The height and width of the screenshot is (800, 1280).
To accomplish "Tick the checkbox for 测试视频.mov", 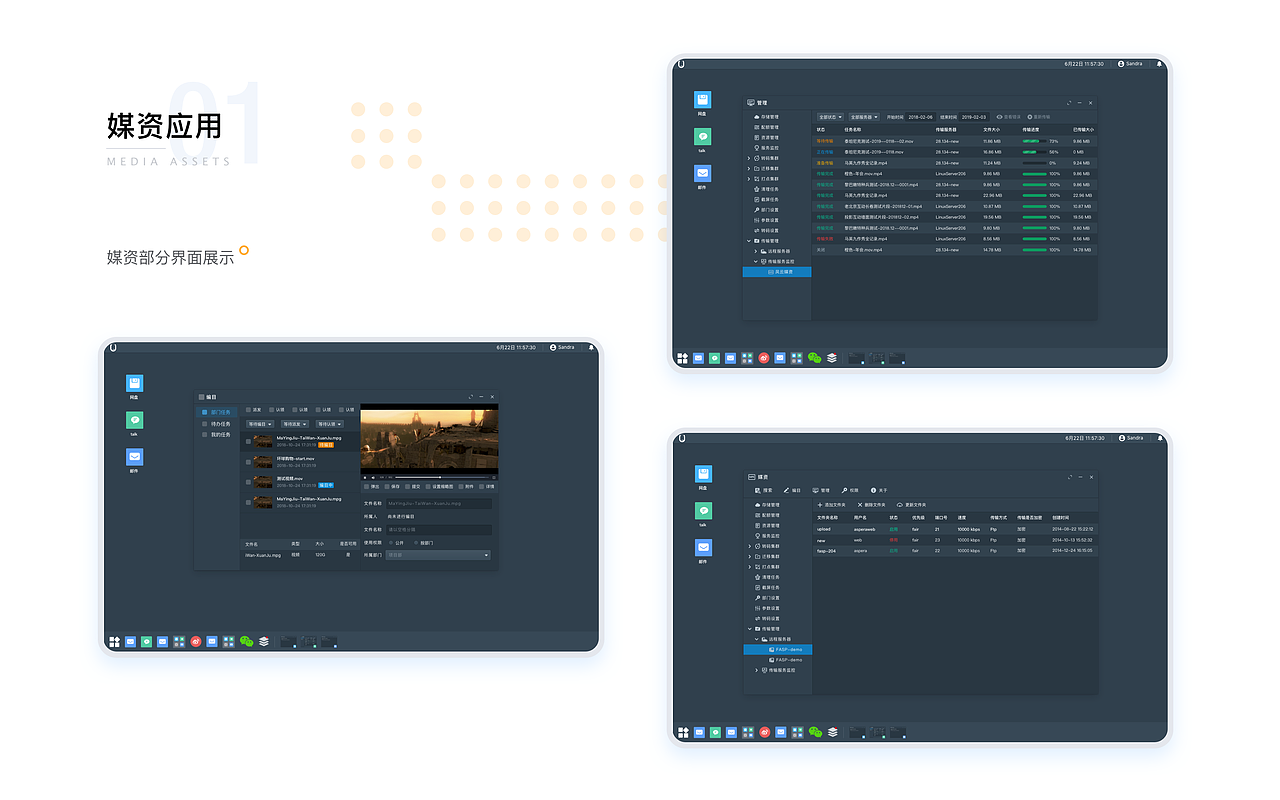I will coord(248,482).
